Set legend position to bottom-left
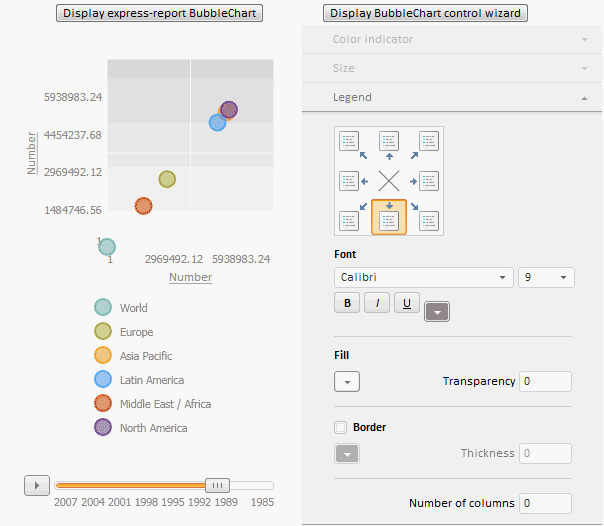The height and width of the screenshot is (526, 604). click(x=349, y=219)
